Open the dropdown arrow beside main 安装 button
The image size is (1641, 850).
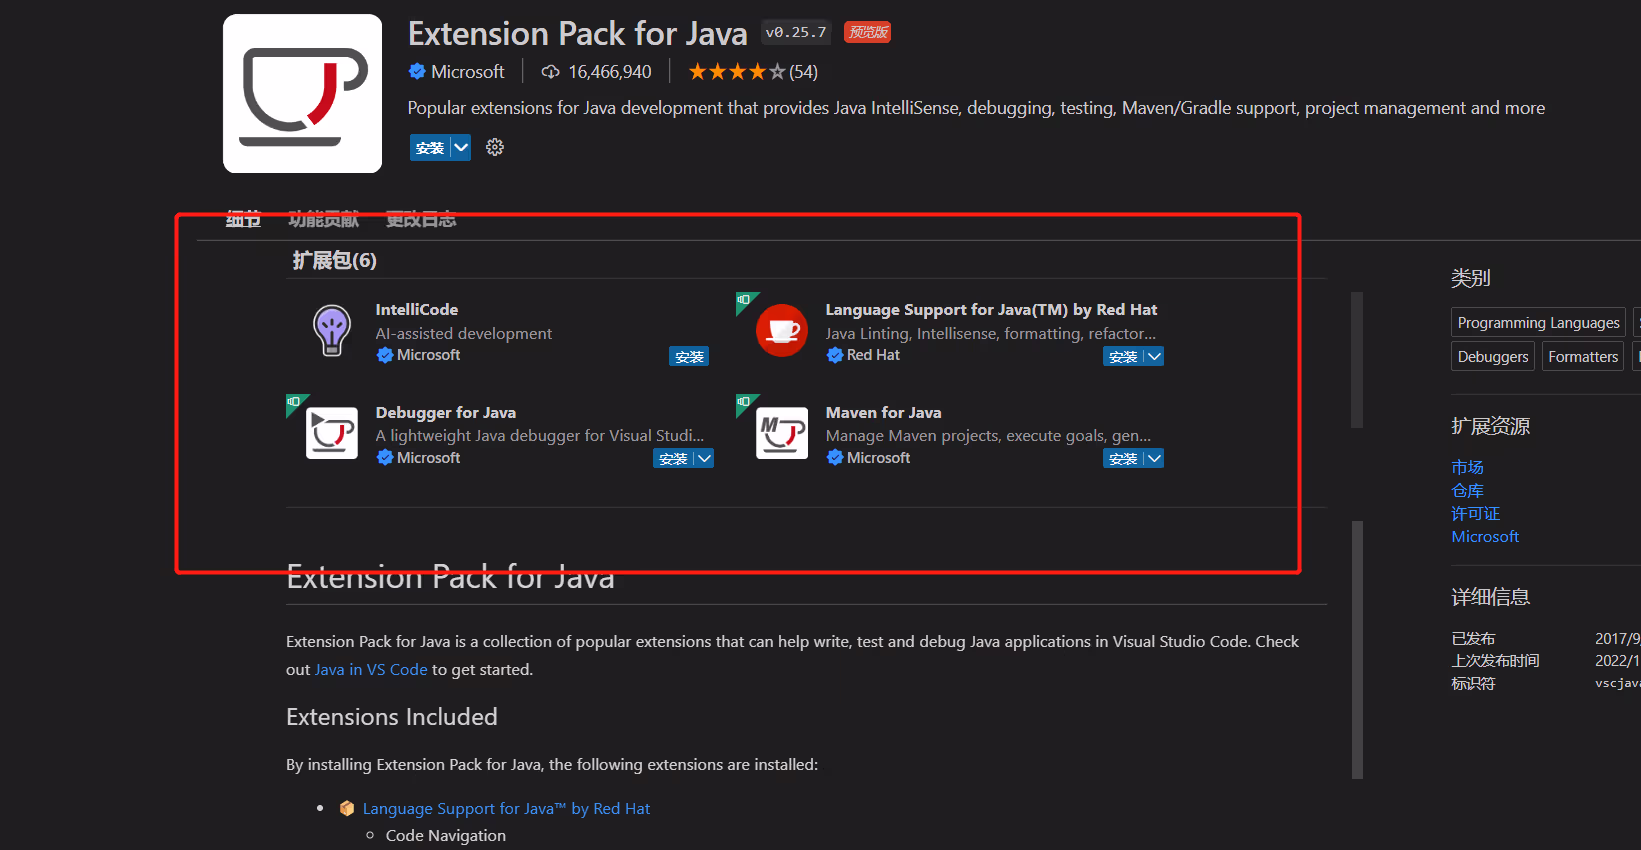click(x=461, y=147)
